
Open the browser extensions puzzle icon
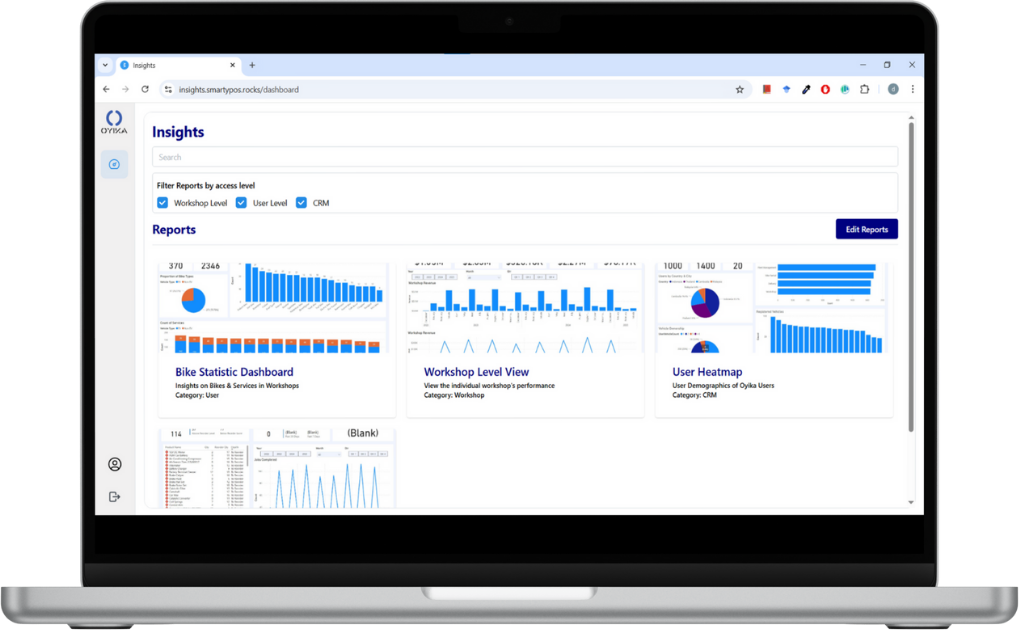tap(865, 89)
